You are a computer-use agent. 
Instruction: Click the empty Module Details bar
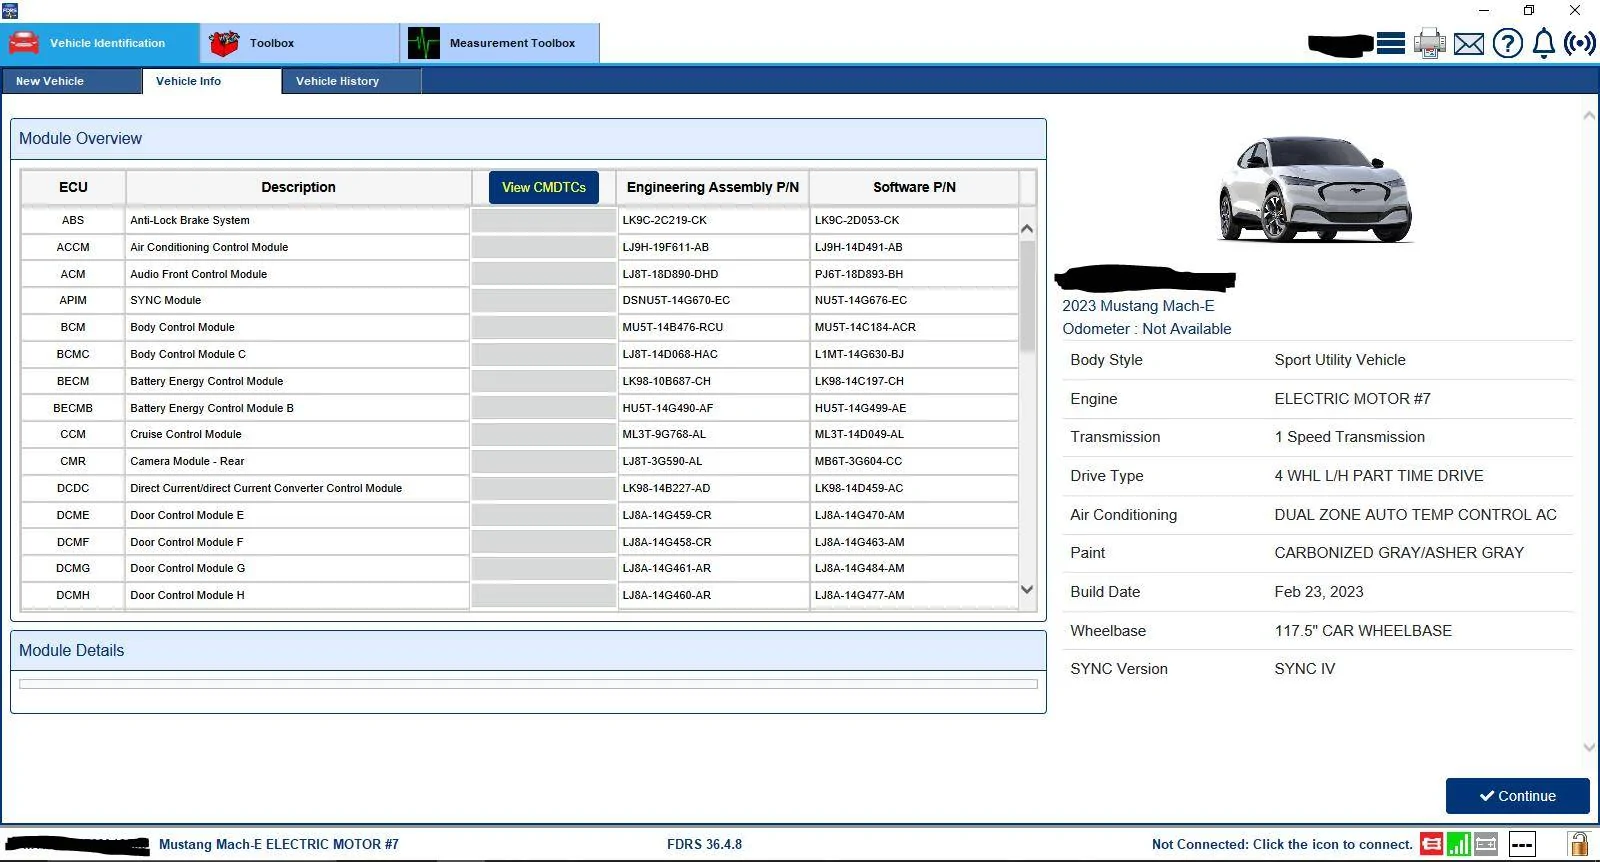(528, 684)
